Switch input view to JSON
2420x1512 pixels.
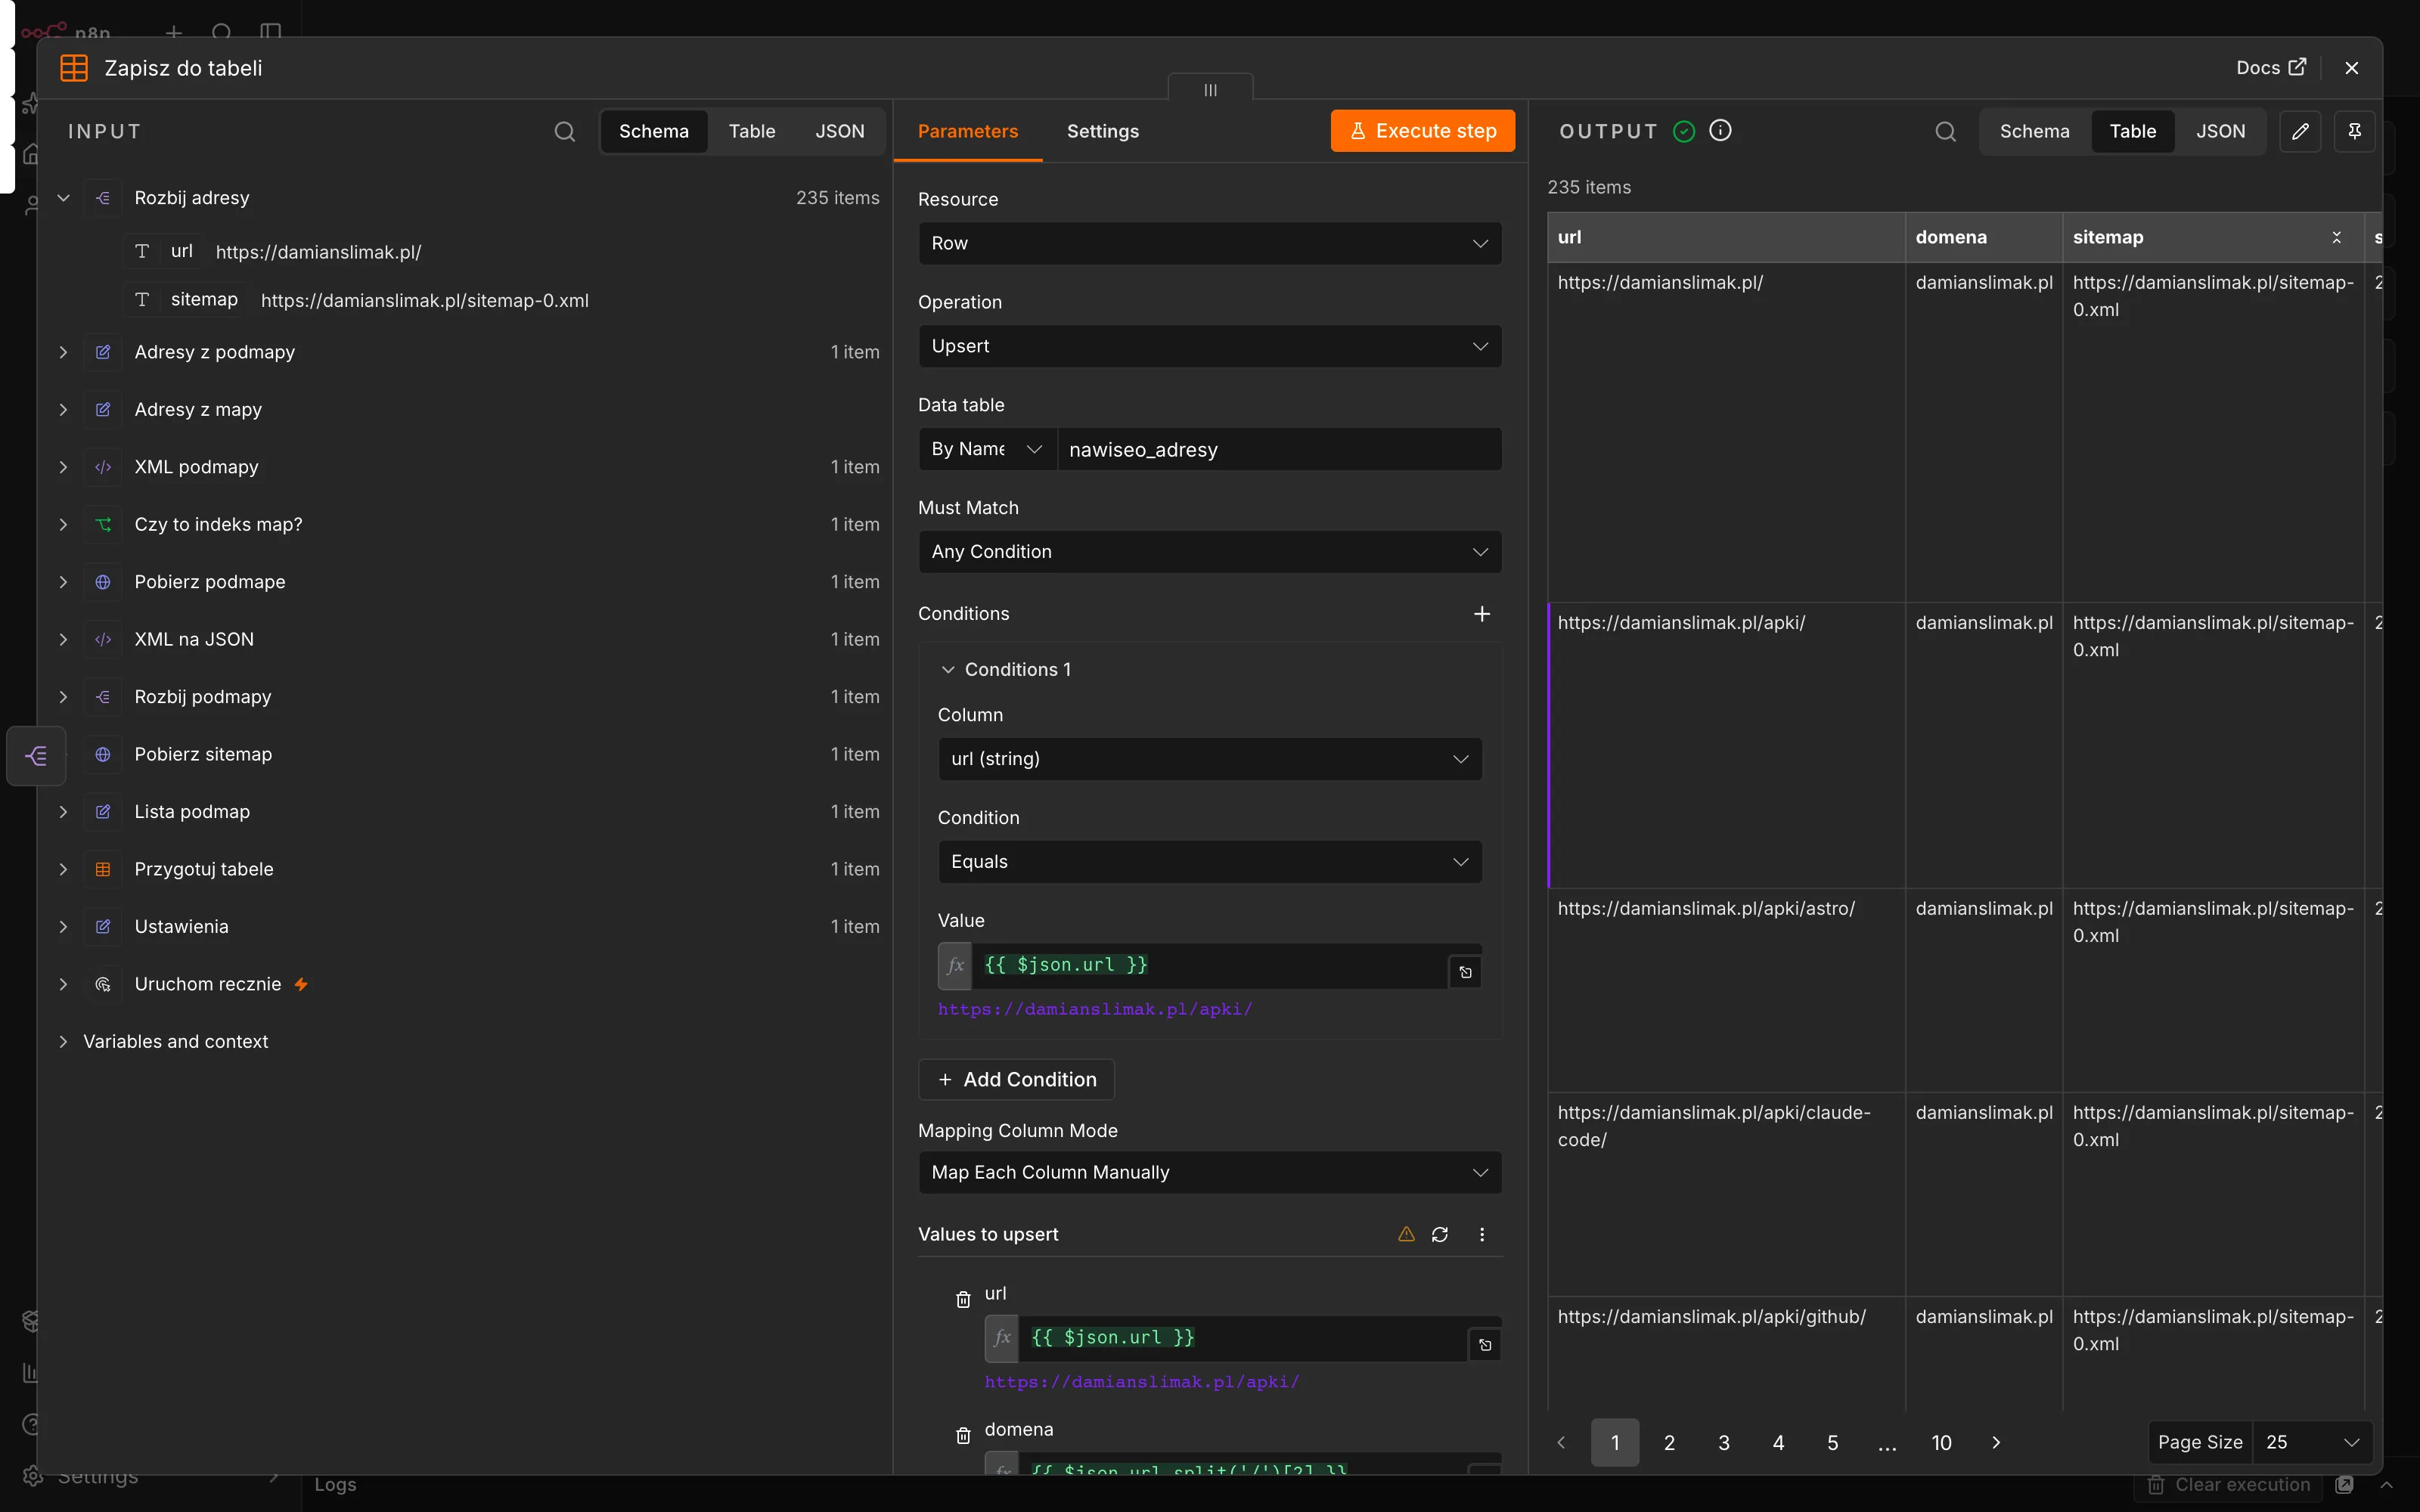point(839,131)
